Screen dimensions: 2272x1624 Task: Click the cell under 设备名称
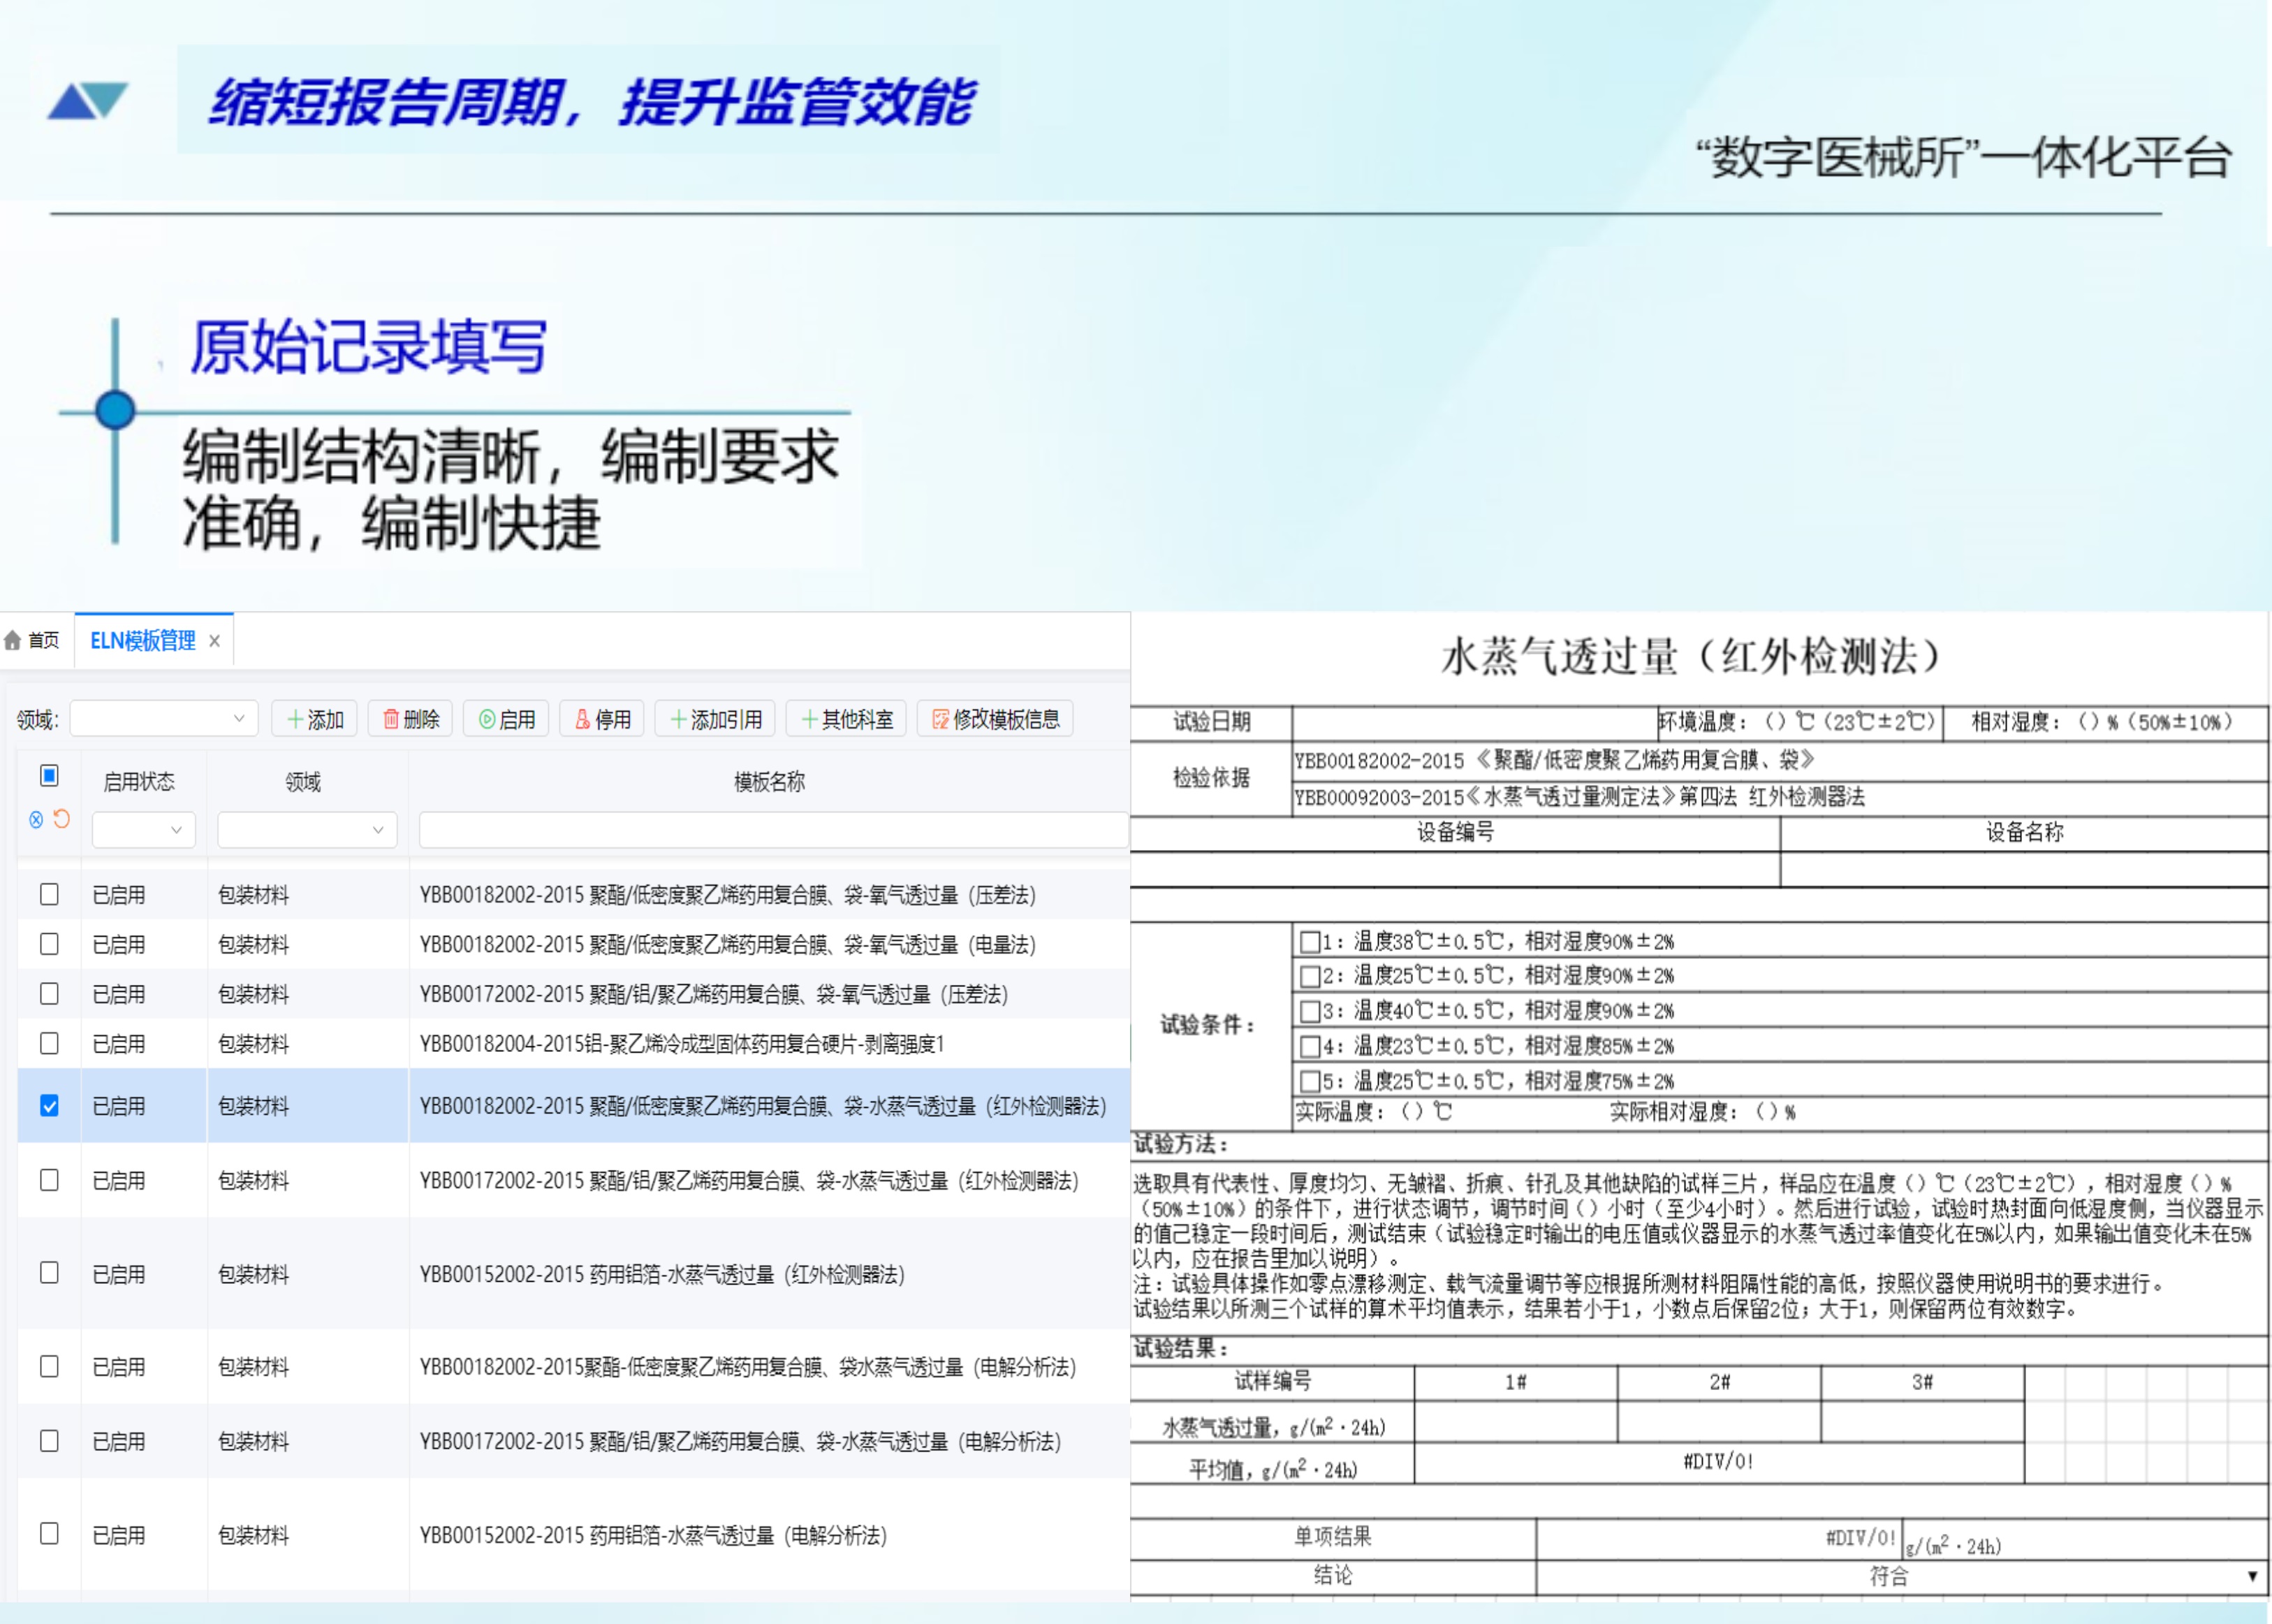2024,869
